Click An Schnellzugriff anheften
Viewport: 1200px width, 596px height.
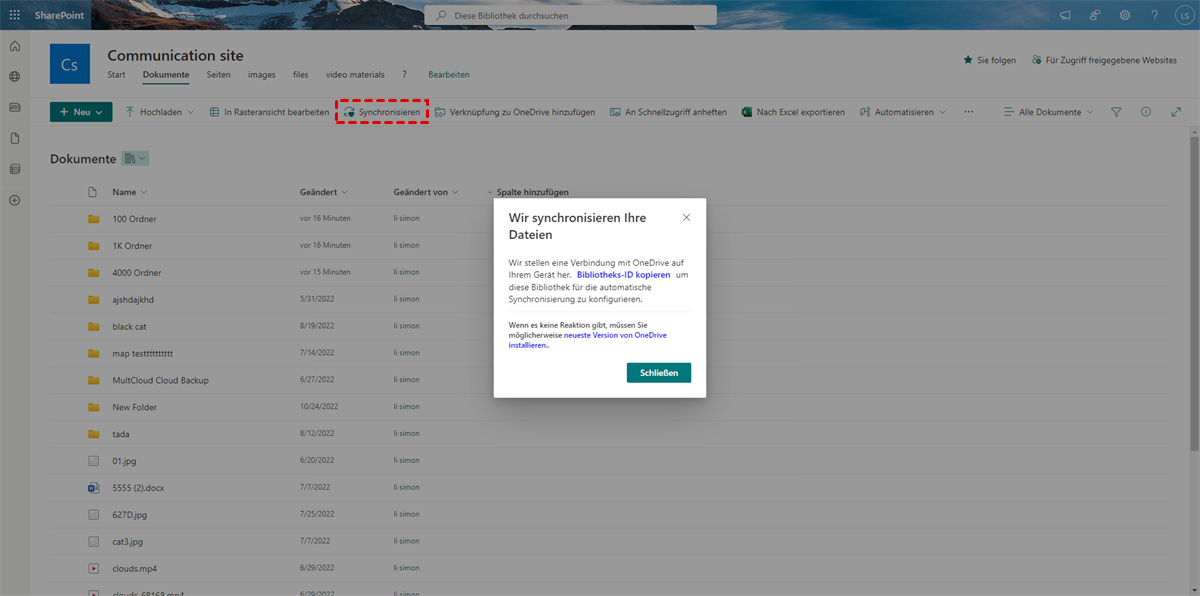[x=668, y=112]
